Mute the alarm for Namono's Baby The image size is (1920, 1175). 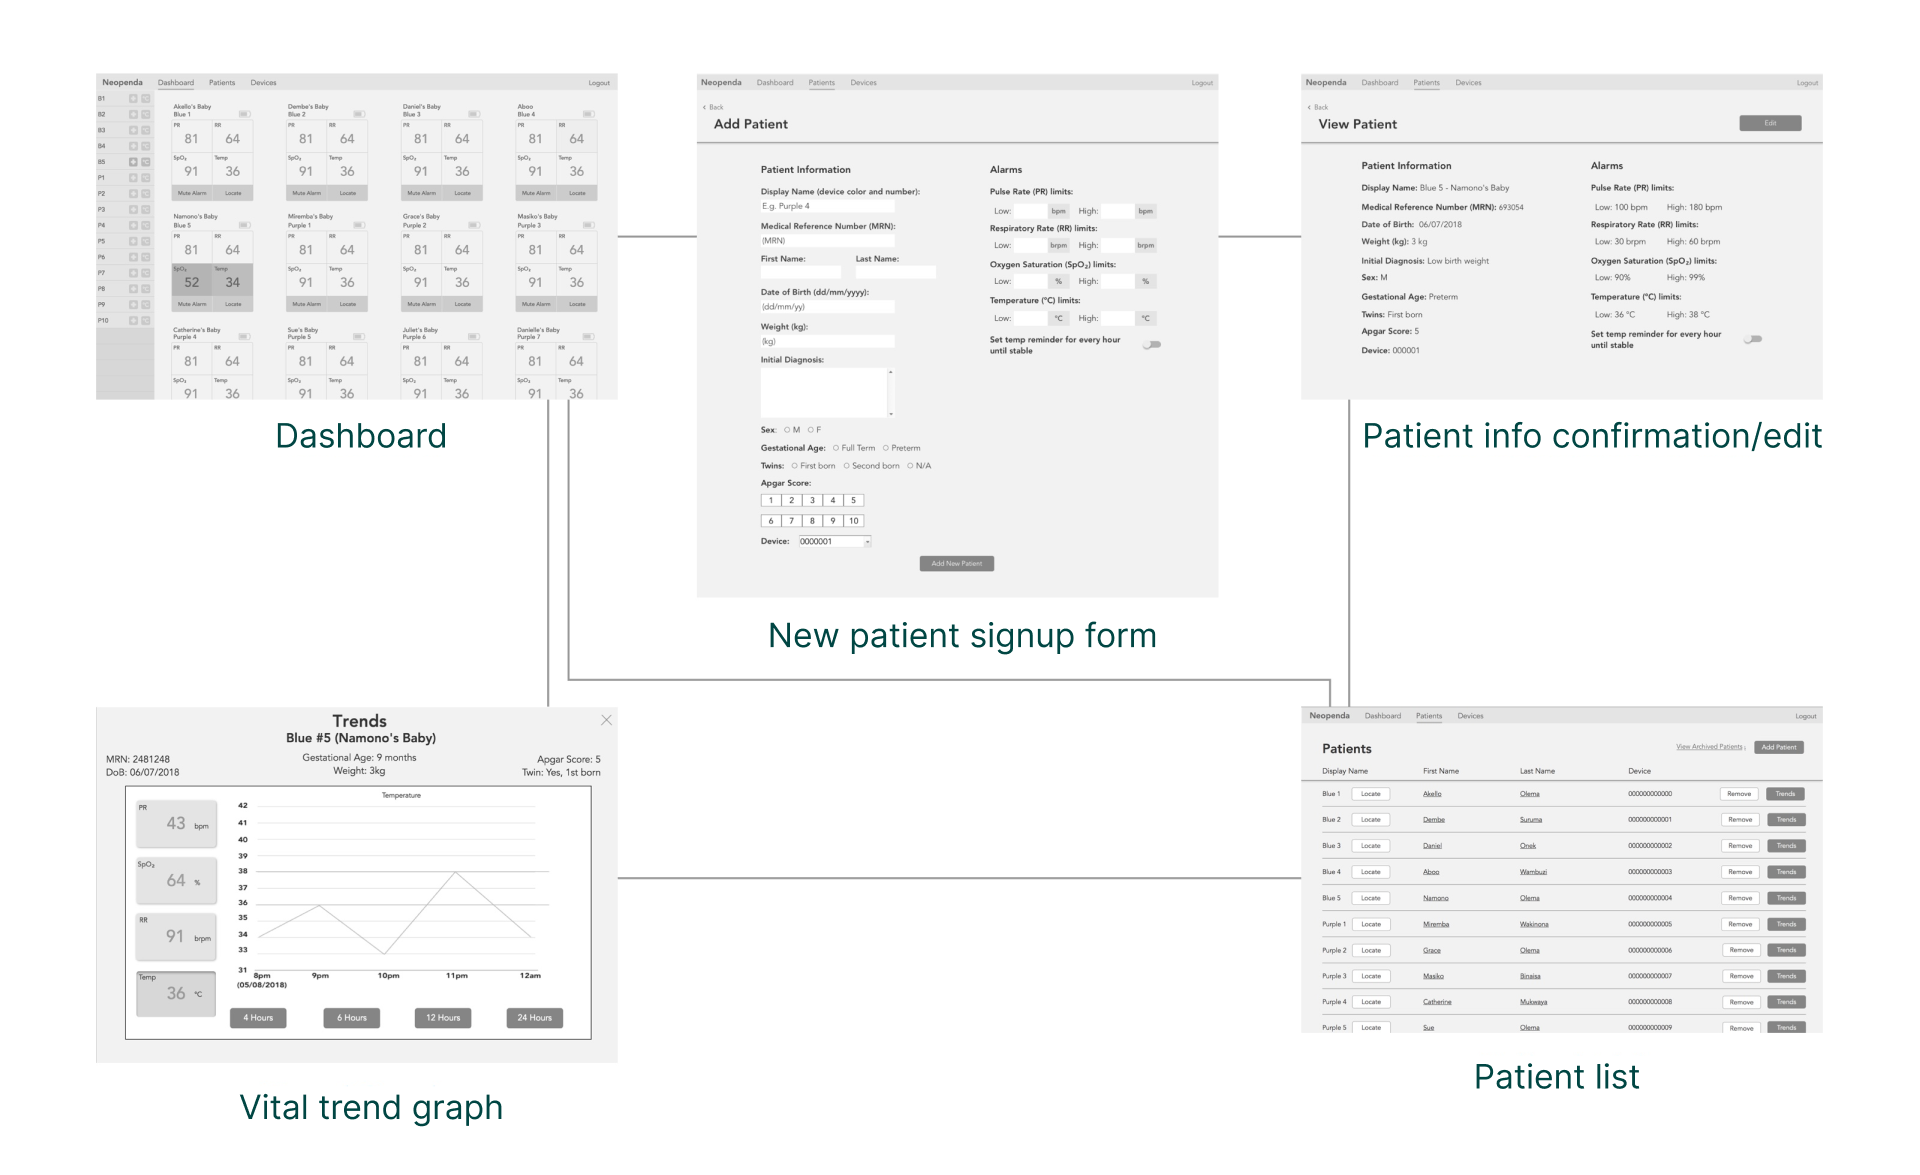192,304
